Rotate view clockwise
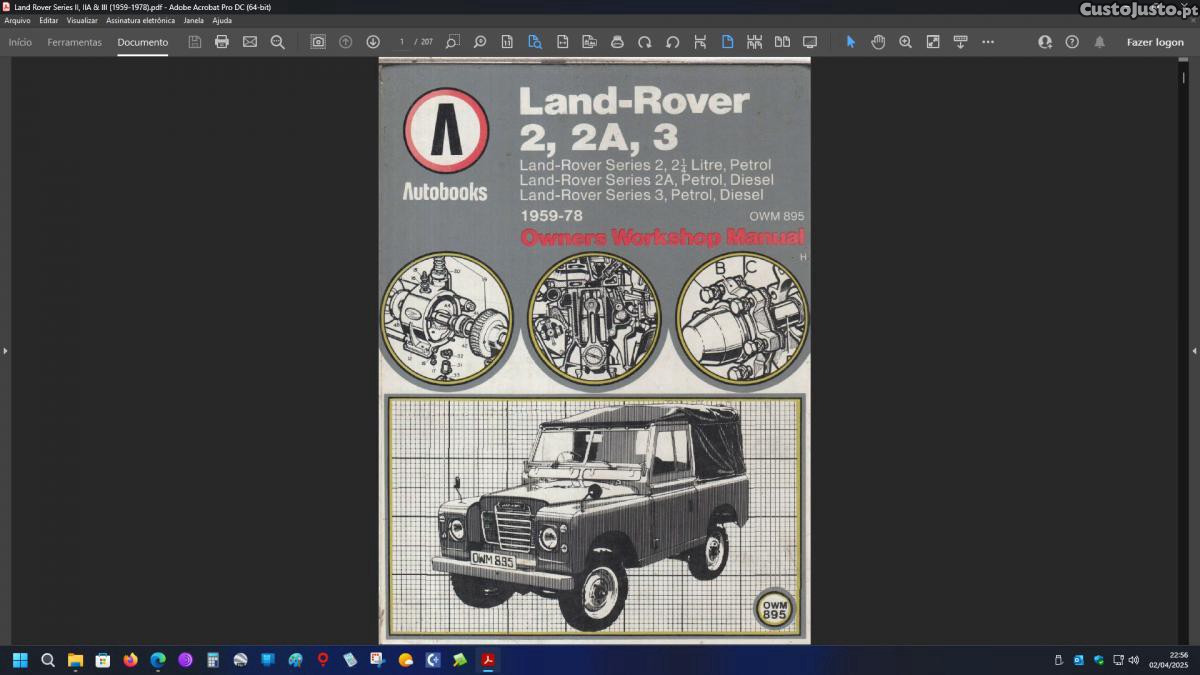Viewport: 1200px width, 675px height. [645, 42]
